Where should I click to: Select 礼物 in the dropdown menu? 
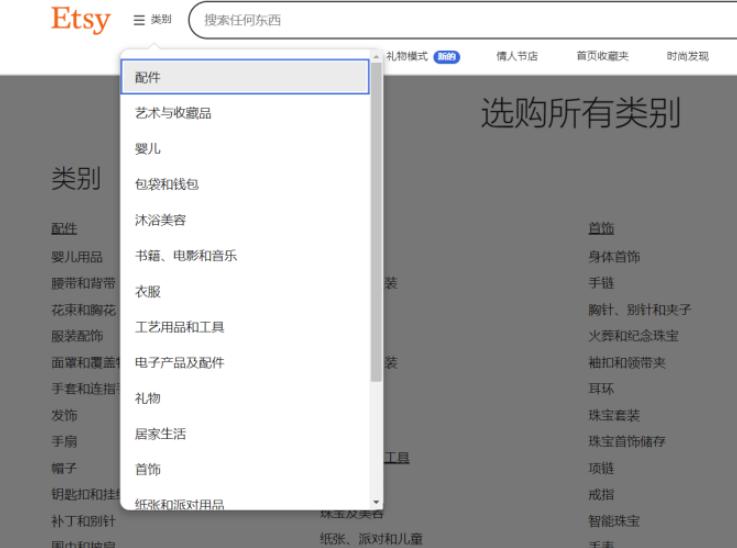coord(245,399)
